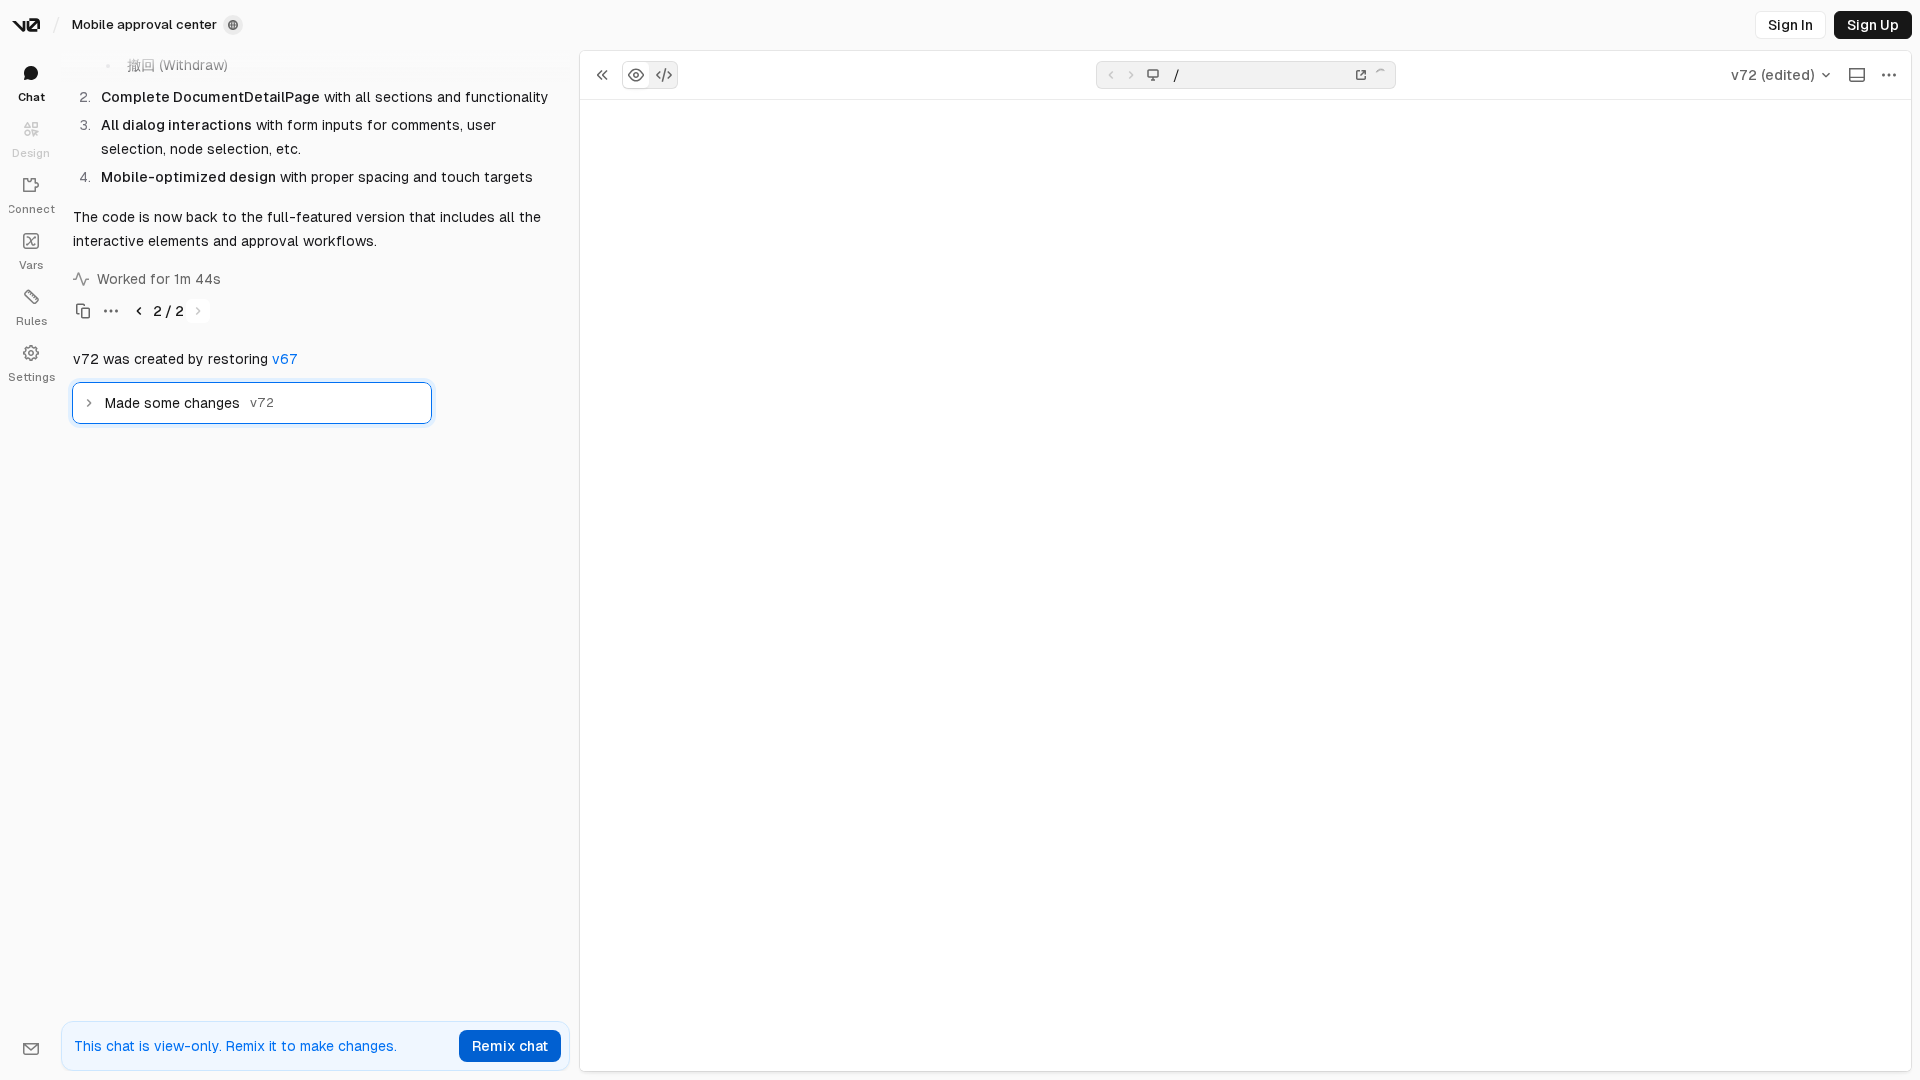Viewport: 1920px width, 1080px height.
Task: Open the v72 (edited) version dropdown
Action: tap(1780, 75)
